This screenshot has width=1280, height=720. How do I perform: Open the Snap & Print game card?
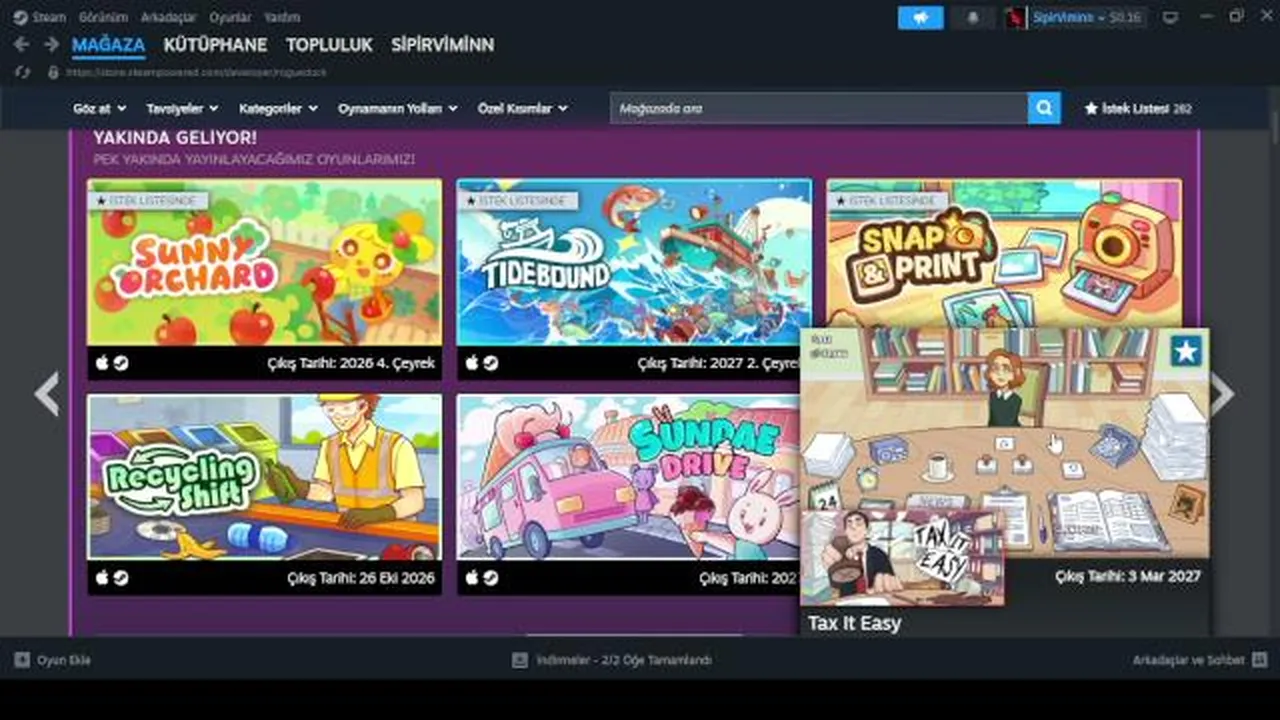tap(1004, 254)
